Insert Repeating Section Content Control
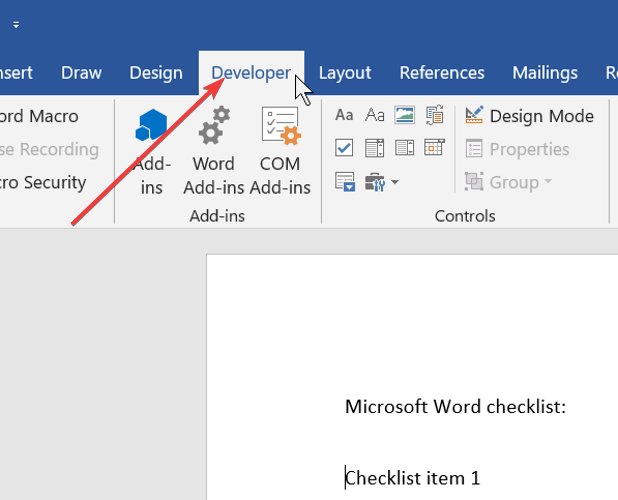Screen dimensions: 618x500 point(344,182)
